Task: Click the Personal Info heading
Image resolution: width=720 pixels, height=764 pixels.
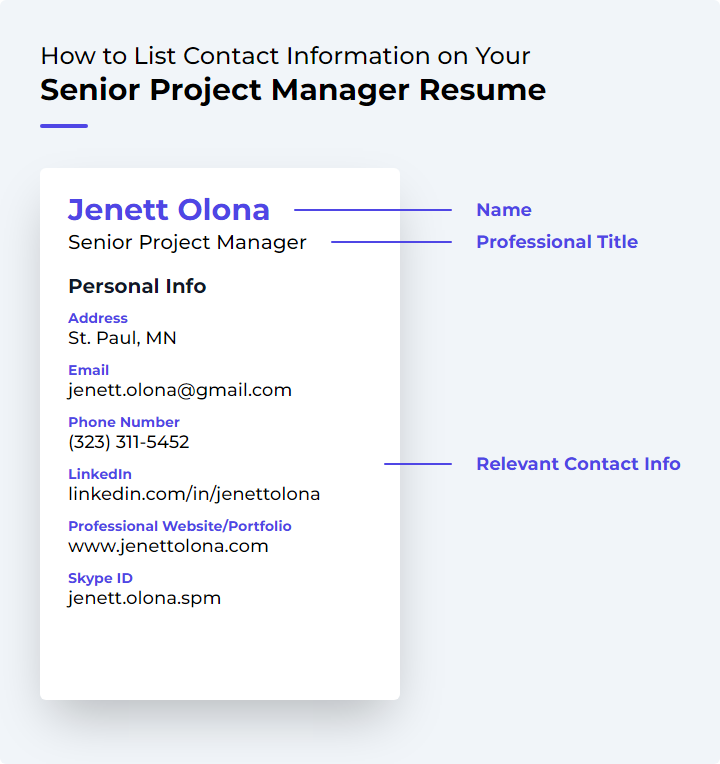Action: coord(137,286)
